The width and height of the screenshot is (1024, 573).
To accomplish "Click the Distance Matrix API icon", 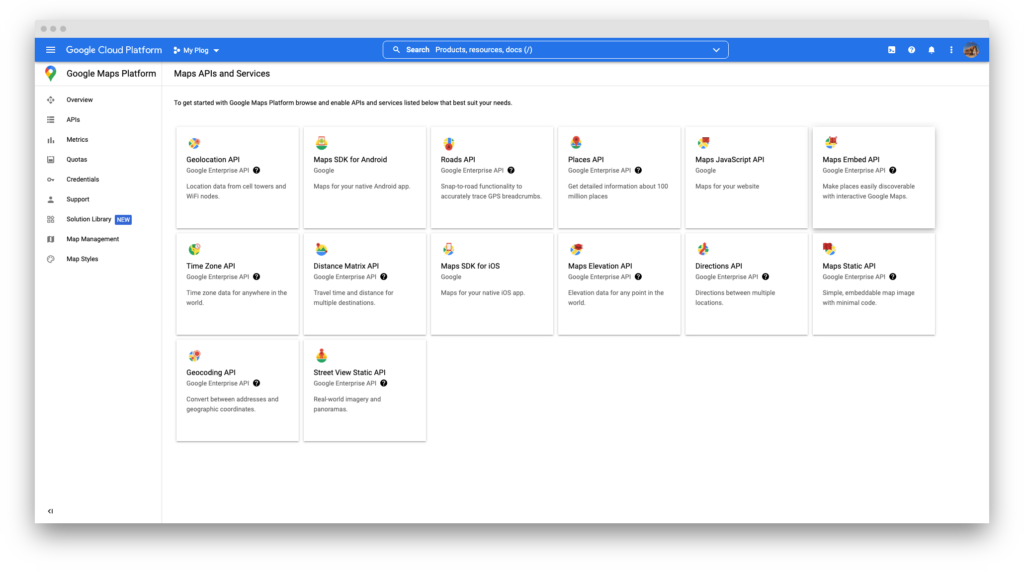I will coord(321,249).
